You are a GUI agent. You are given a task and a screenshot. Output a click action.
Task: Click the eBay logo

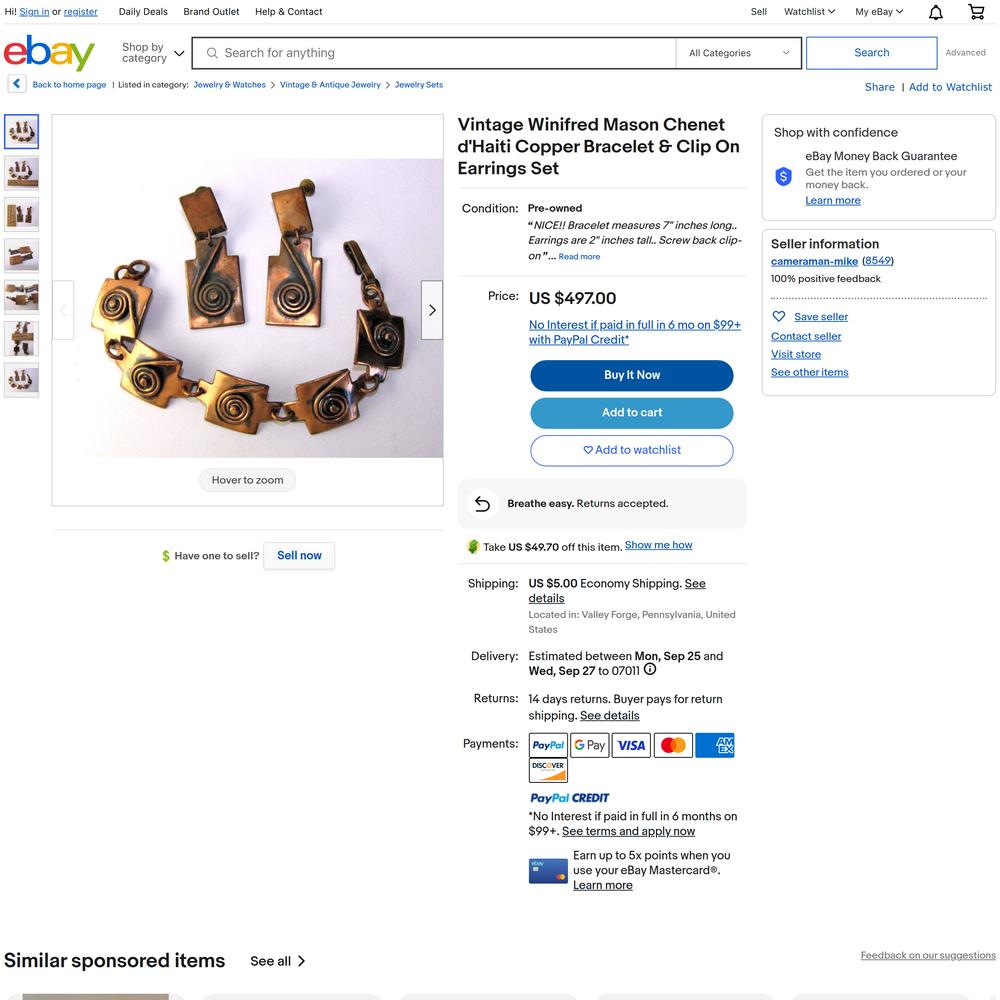tap(49, 53)
